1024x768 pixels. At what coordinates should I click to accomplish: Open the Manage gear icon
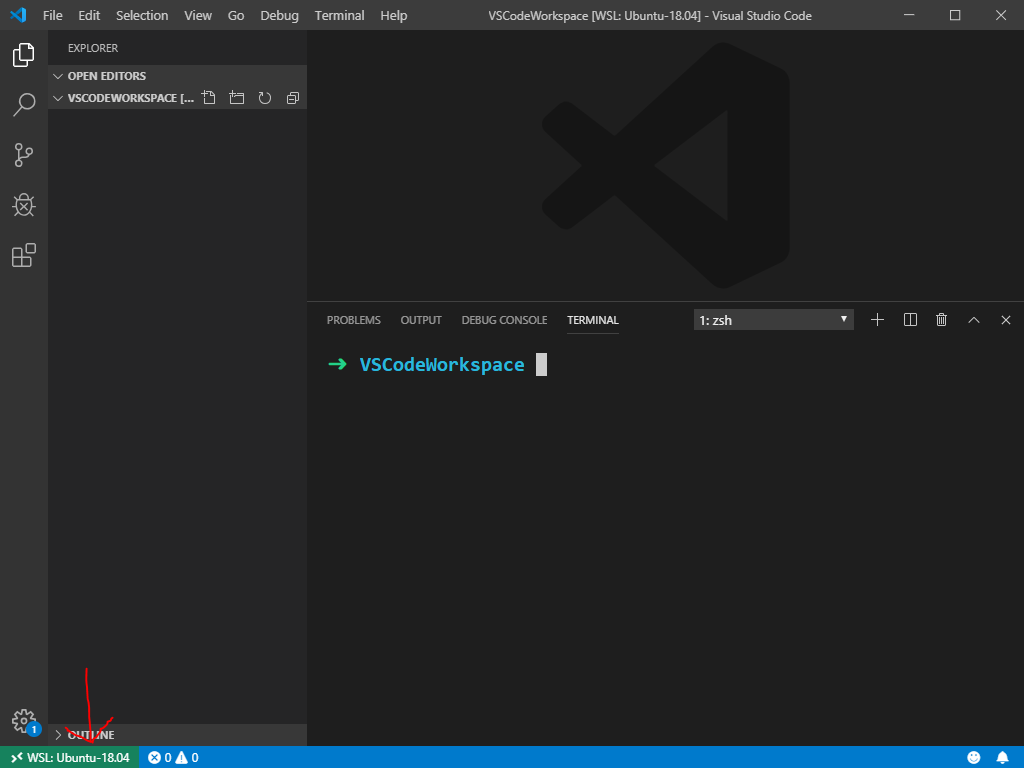click(x=25, y=722)
